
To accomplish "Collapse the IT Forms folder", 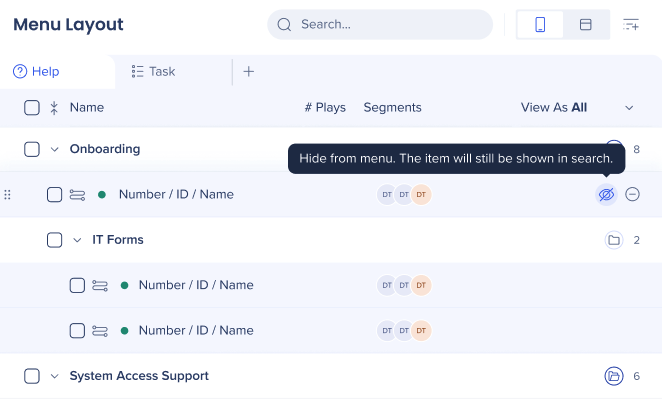I will coord(77,240).
